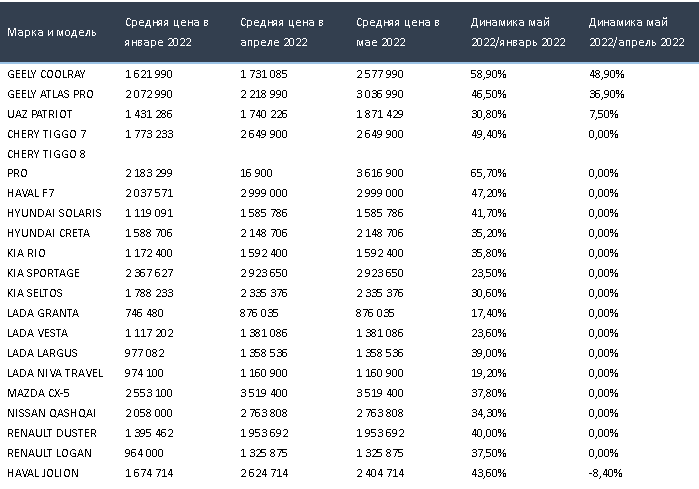Select the HAVAL JOLION row label
This screenshot has width=699, height=489.
coord(41,472)
